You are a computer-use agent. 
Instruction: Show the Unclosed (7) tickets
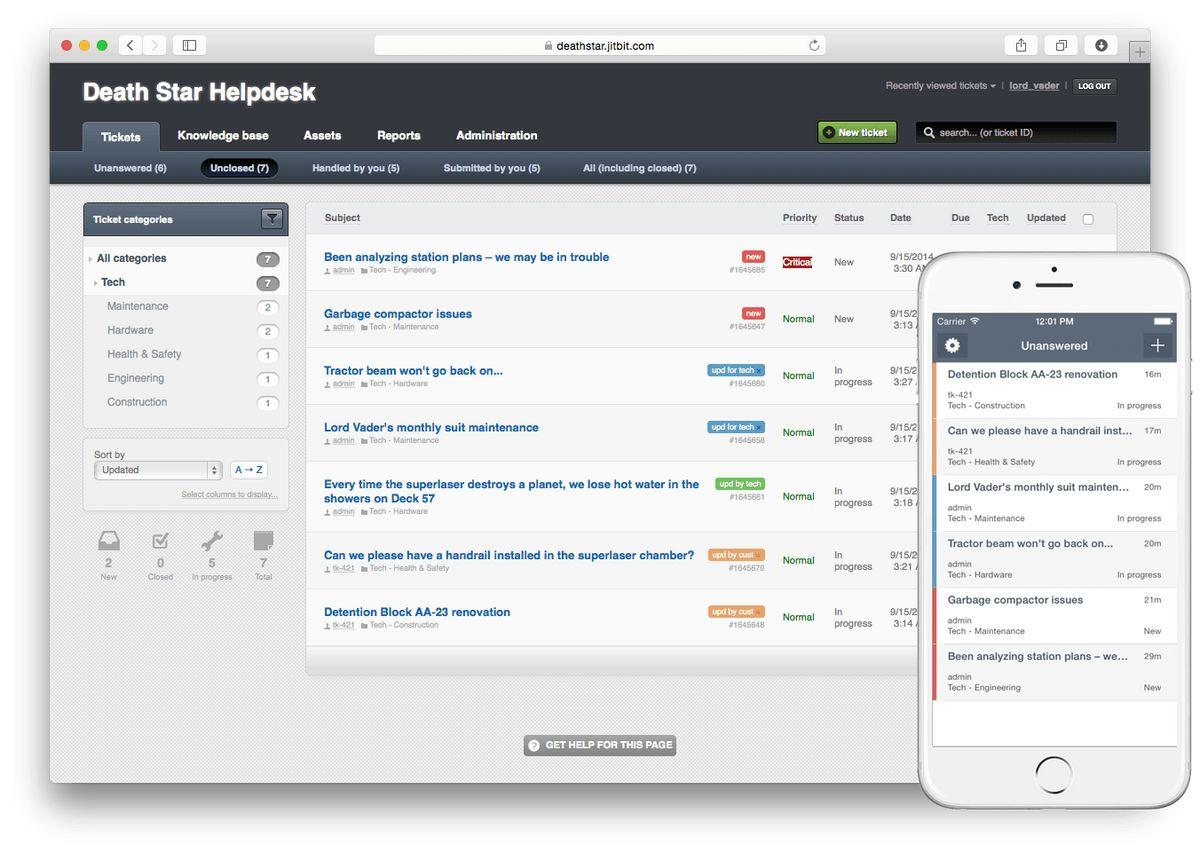coord(239,168)
